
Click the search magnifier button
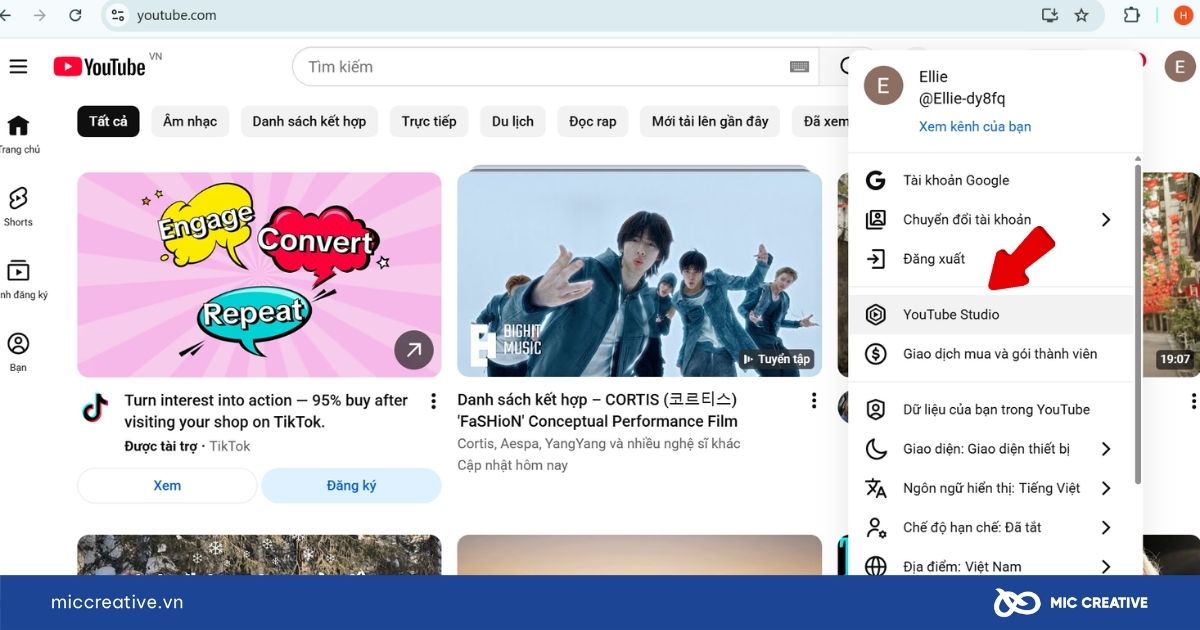tap(844, 67)
